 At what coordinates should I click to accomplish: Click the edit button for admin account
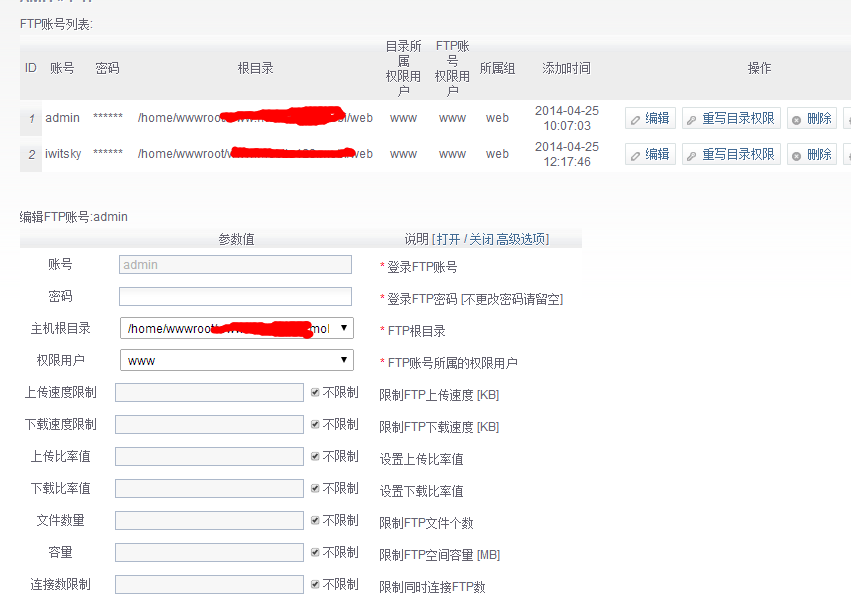tap(650, 118)
